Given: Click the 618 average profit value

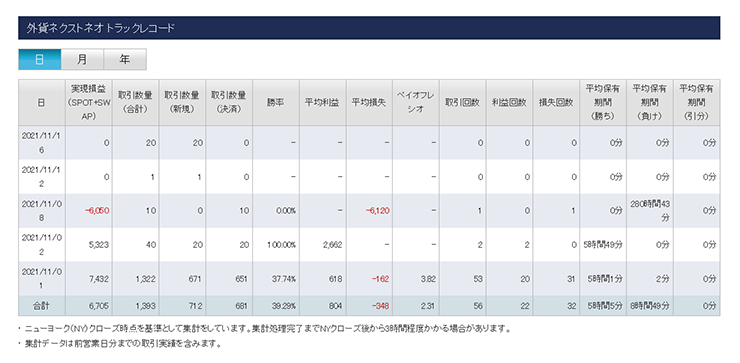Looking at the screenshot, I should (x=336, y=279).
